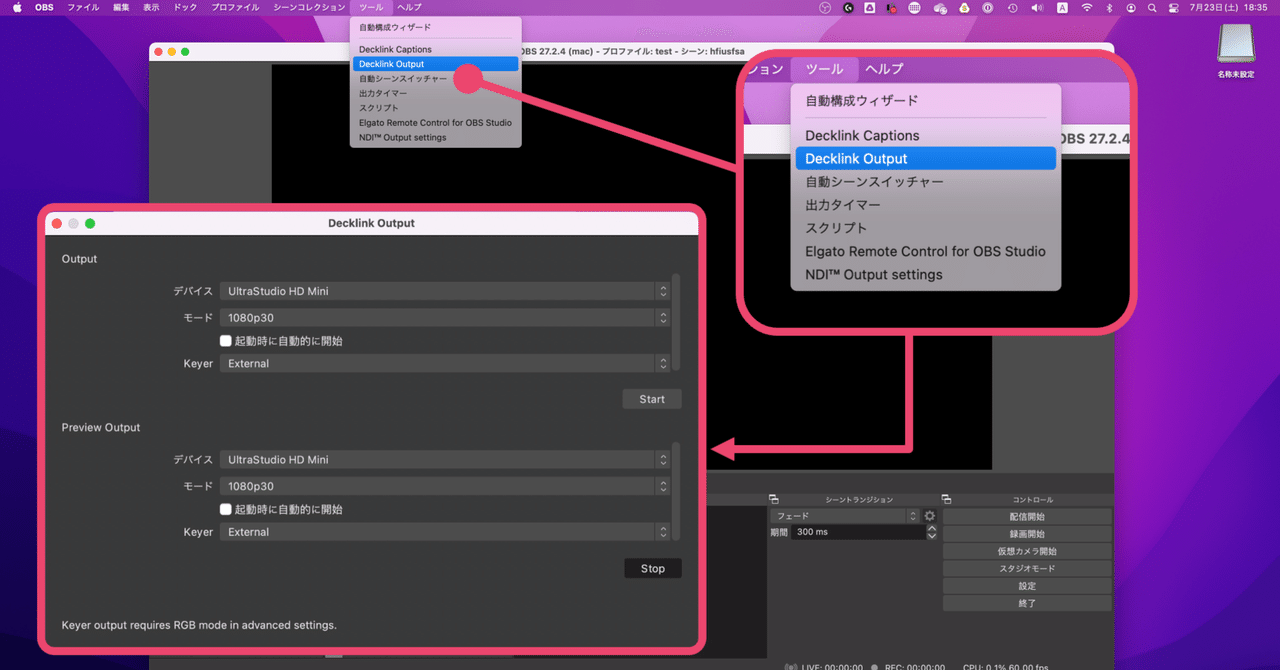This screenshot has height=670, width=1280.
Task: Click the round keyboard-grid menu bar icon
Action: (x=914, y=7)
